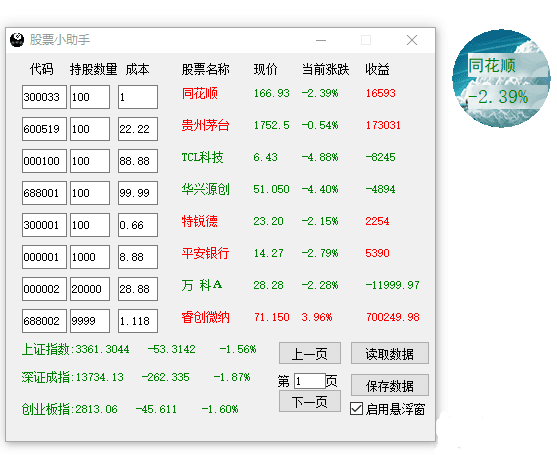Click the 成本 column header
Screen dimensions: 557x464
coord(137,69)
